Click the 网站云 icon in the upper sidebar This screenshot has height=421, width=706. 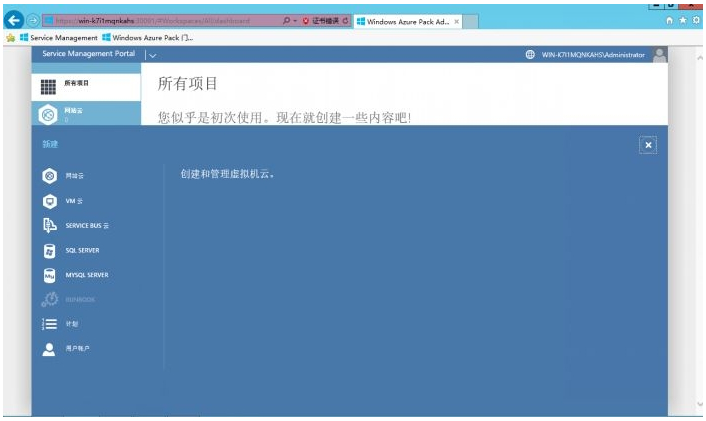click(48, 114)
